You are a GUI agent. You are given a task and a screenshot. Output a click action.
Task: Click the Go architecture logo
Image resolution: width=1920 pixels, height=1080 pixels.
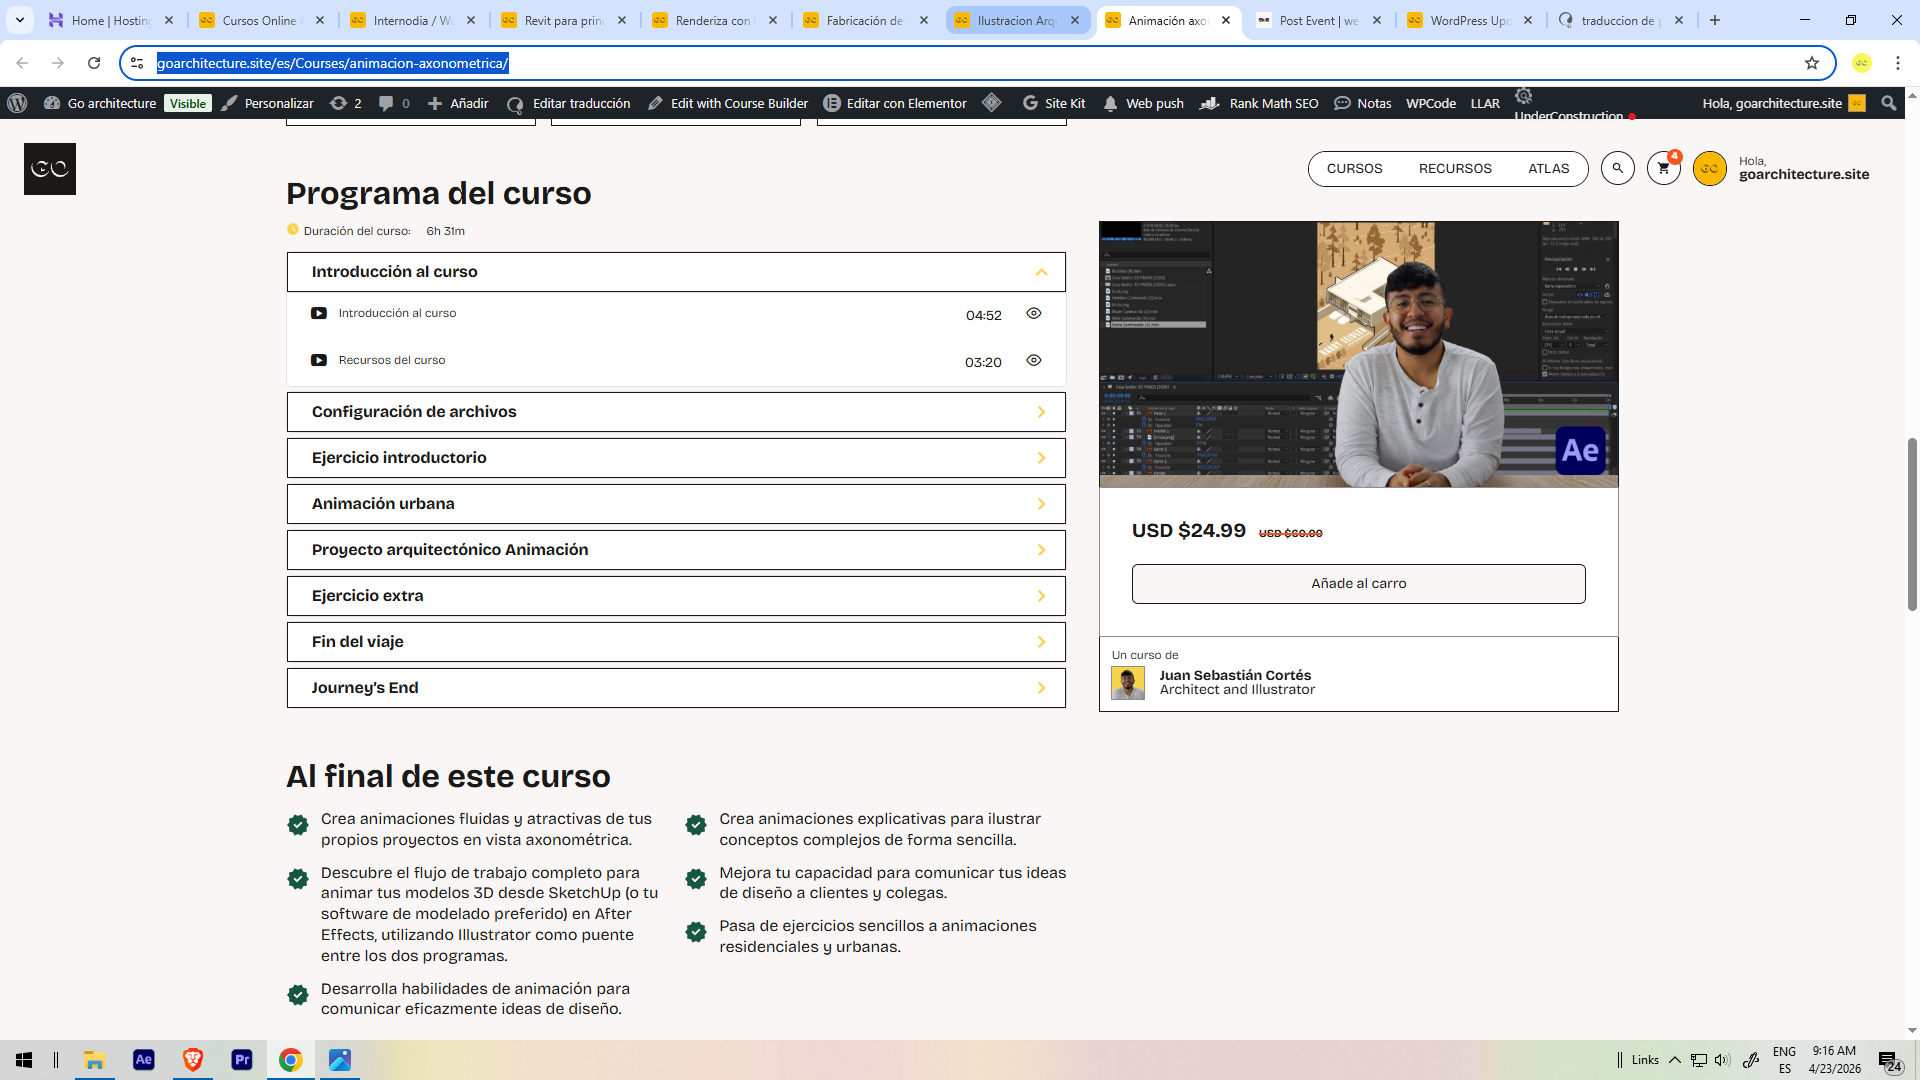coord(49,168)
